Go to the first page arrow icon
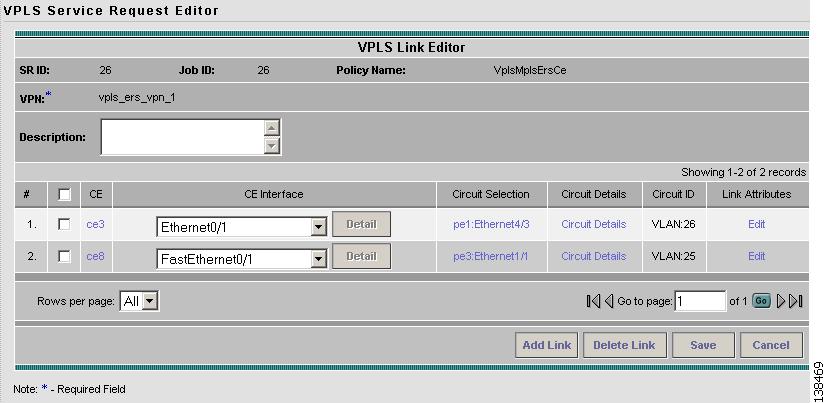Viewport: 824px width, 403px height. tap(593, 301)
